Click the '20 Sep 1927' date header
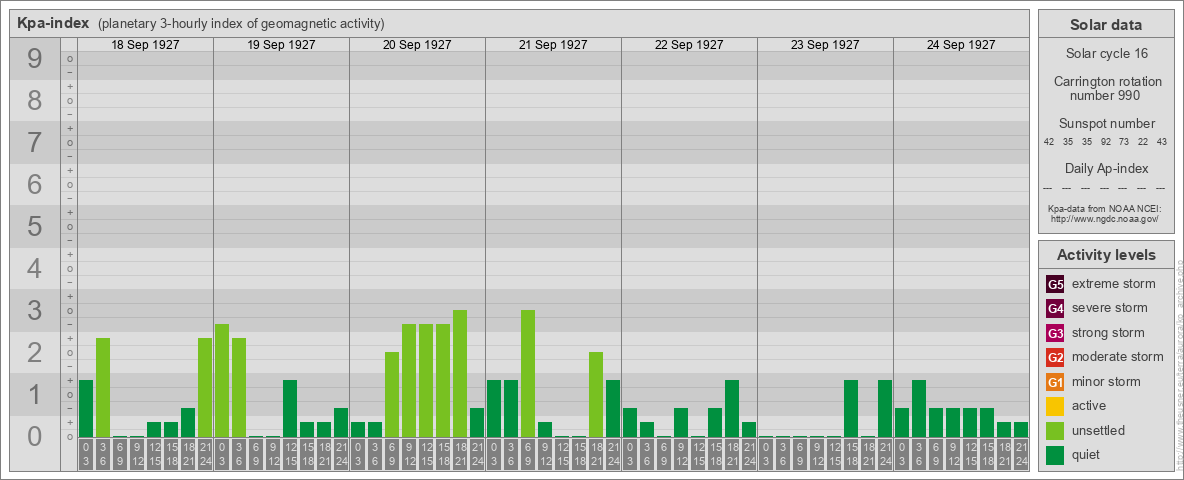The width and height of the screenshot is (1184, 480). point(417,45)
